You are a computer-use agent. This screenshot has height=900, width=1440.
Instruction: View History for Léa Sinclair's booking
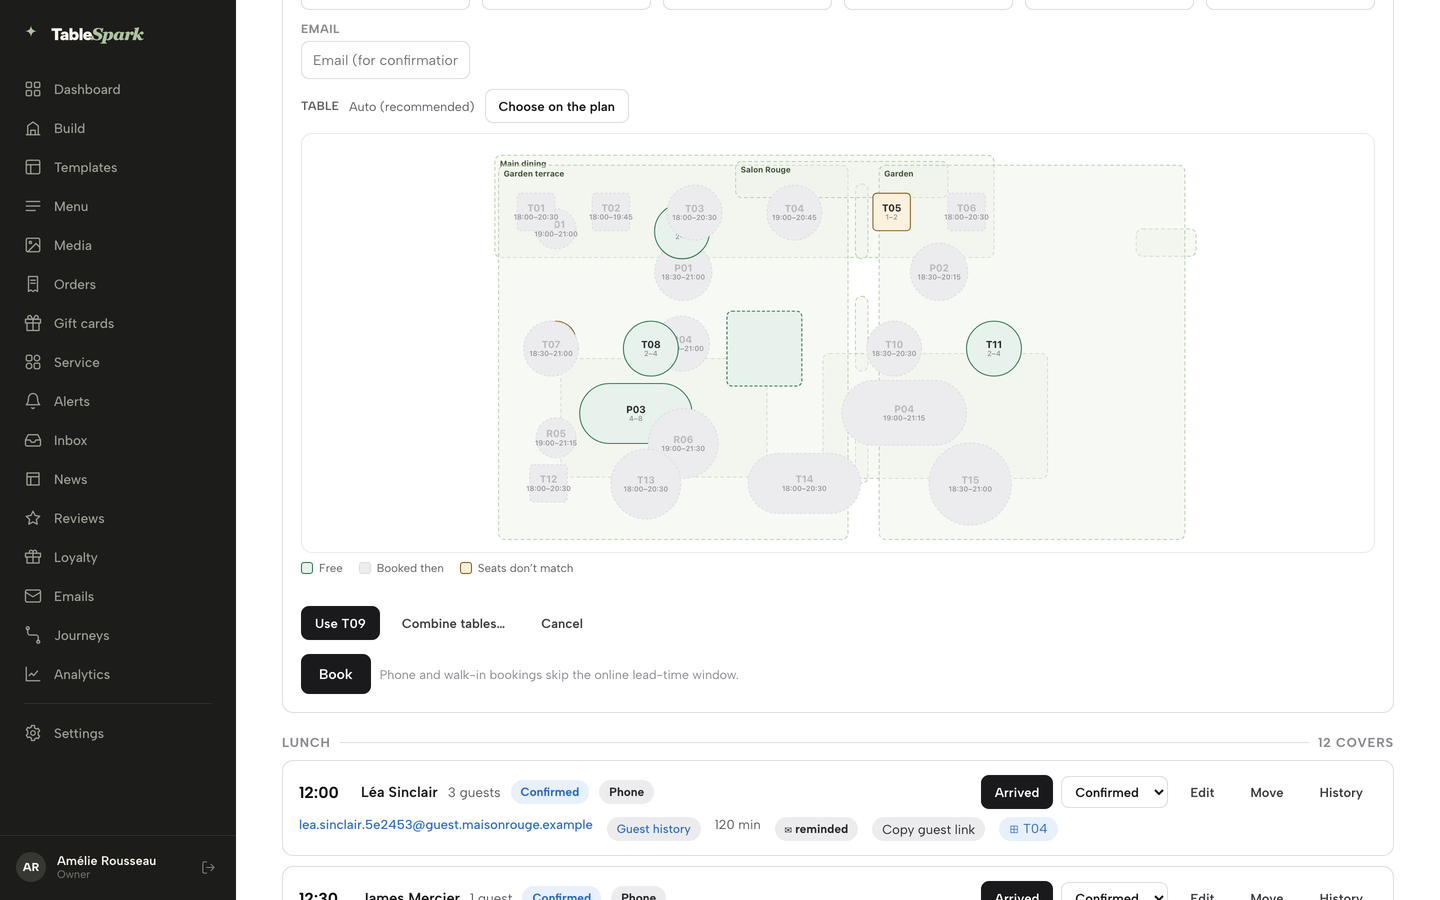(1341, 792)
